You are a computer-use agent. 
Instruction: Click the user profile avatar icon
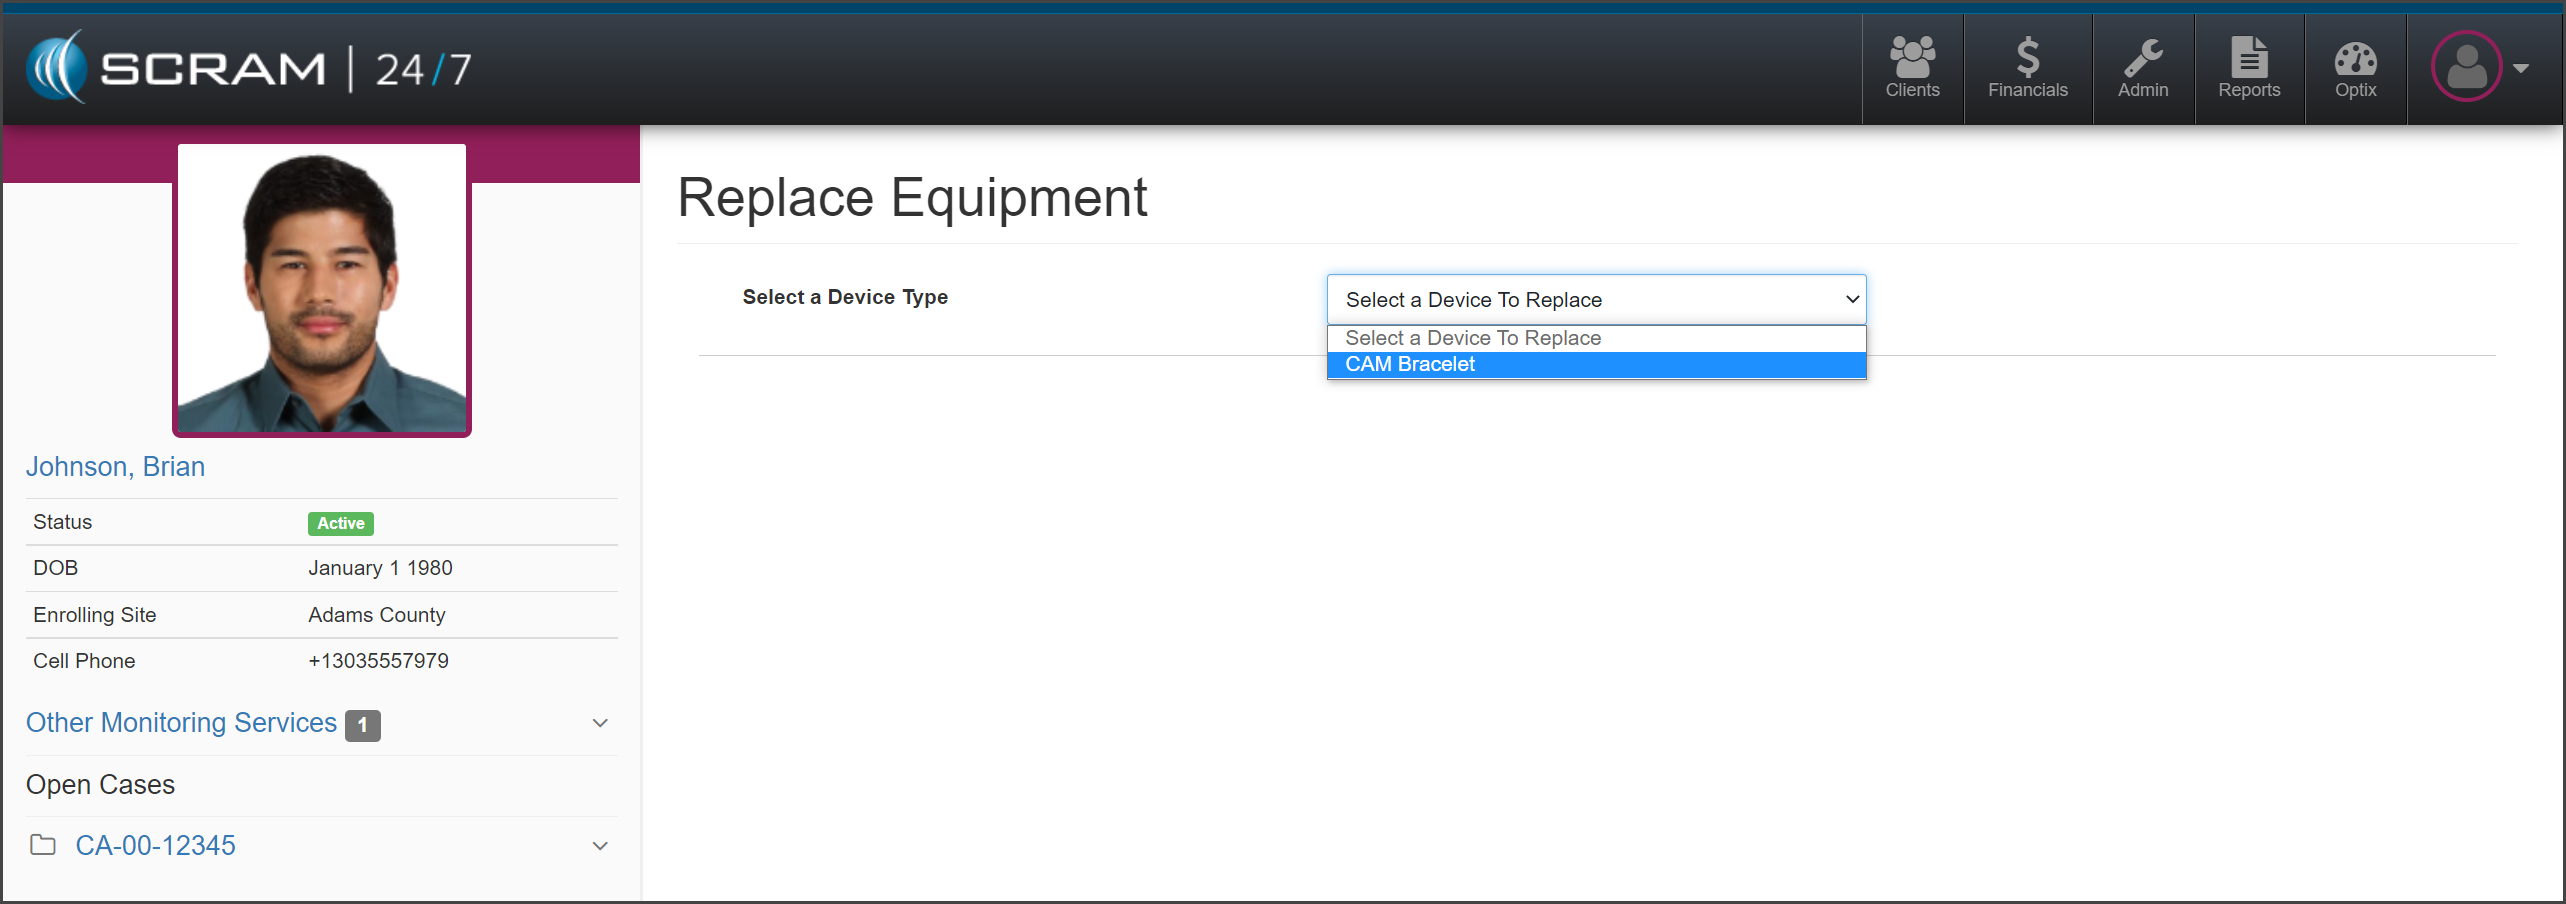pos(2466,67)
